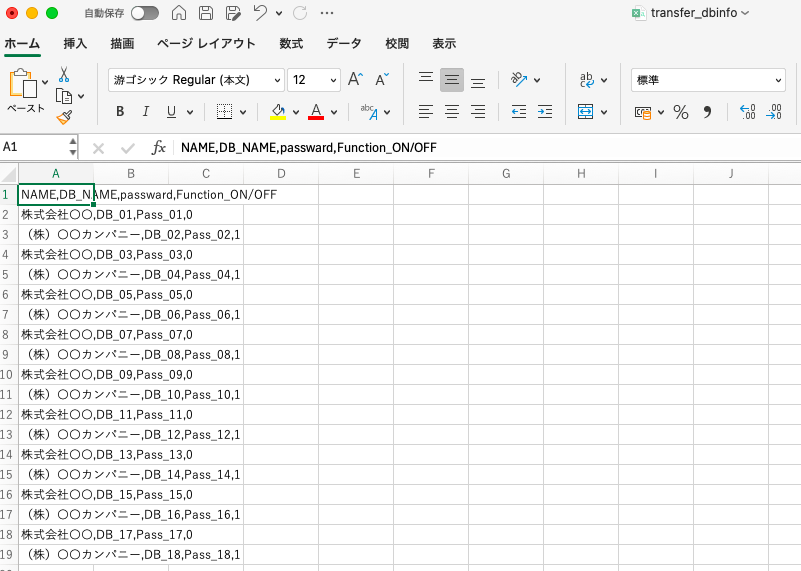This screenshot has height=571, width=801.
Task: Click the Merge and Center icon
Action: (585, 111)
